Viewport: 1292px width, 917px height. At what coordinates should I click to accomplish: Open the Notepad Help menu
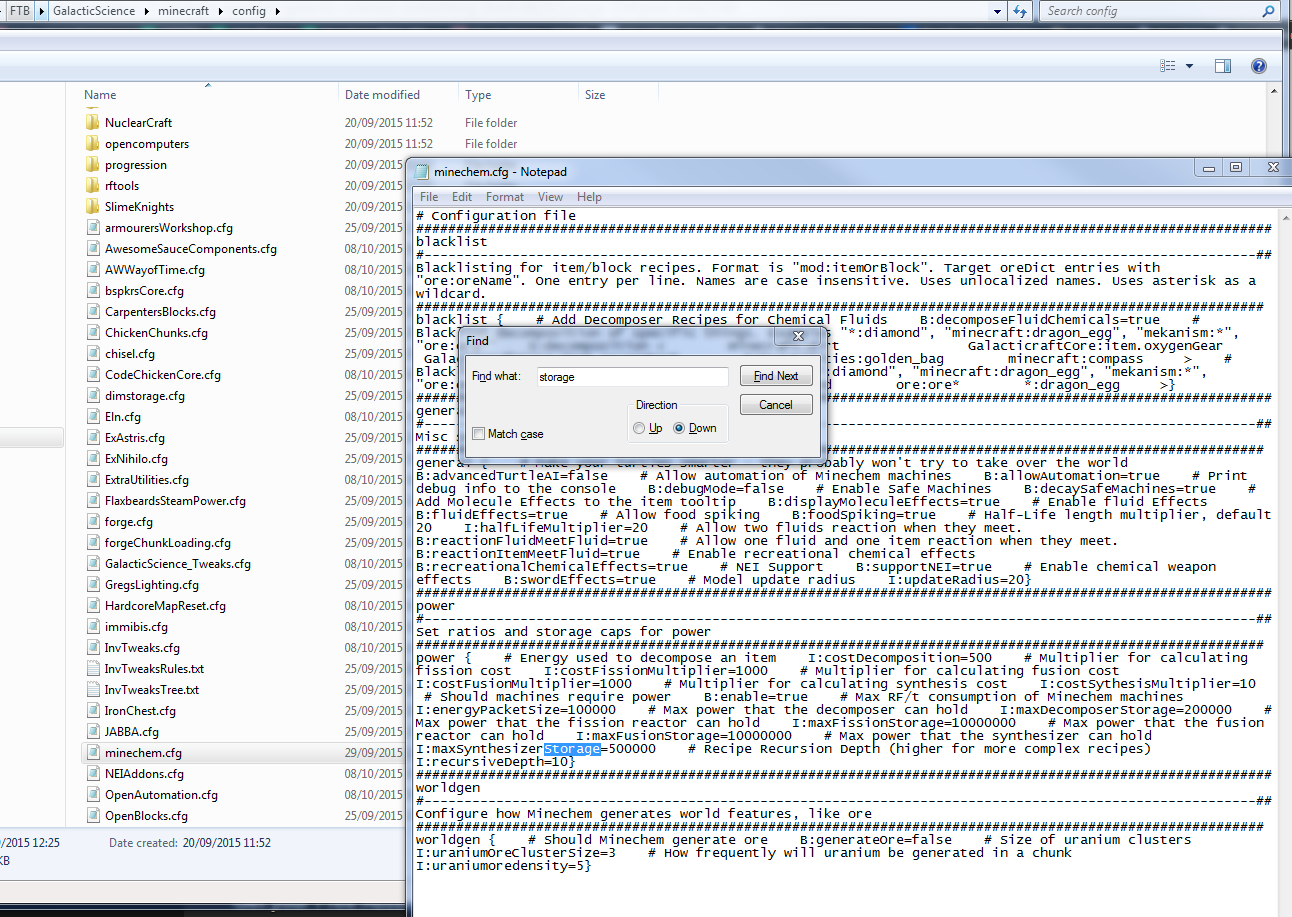click(589, 197)
